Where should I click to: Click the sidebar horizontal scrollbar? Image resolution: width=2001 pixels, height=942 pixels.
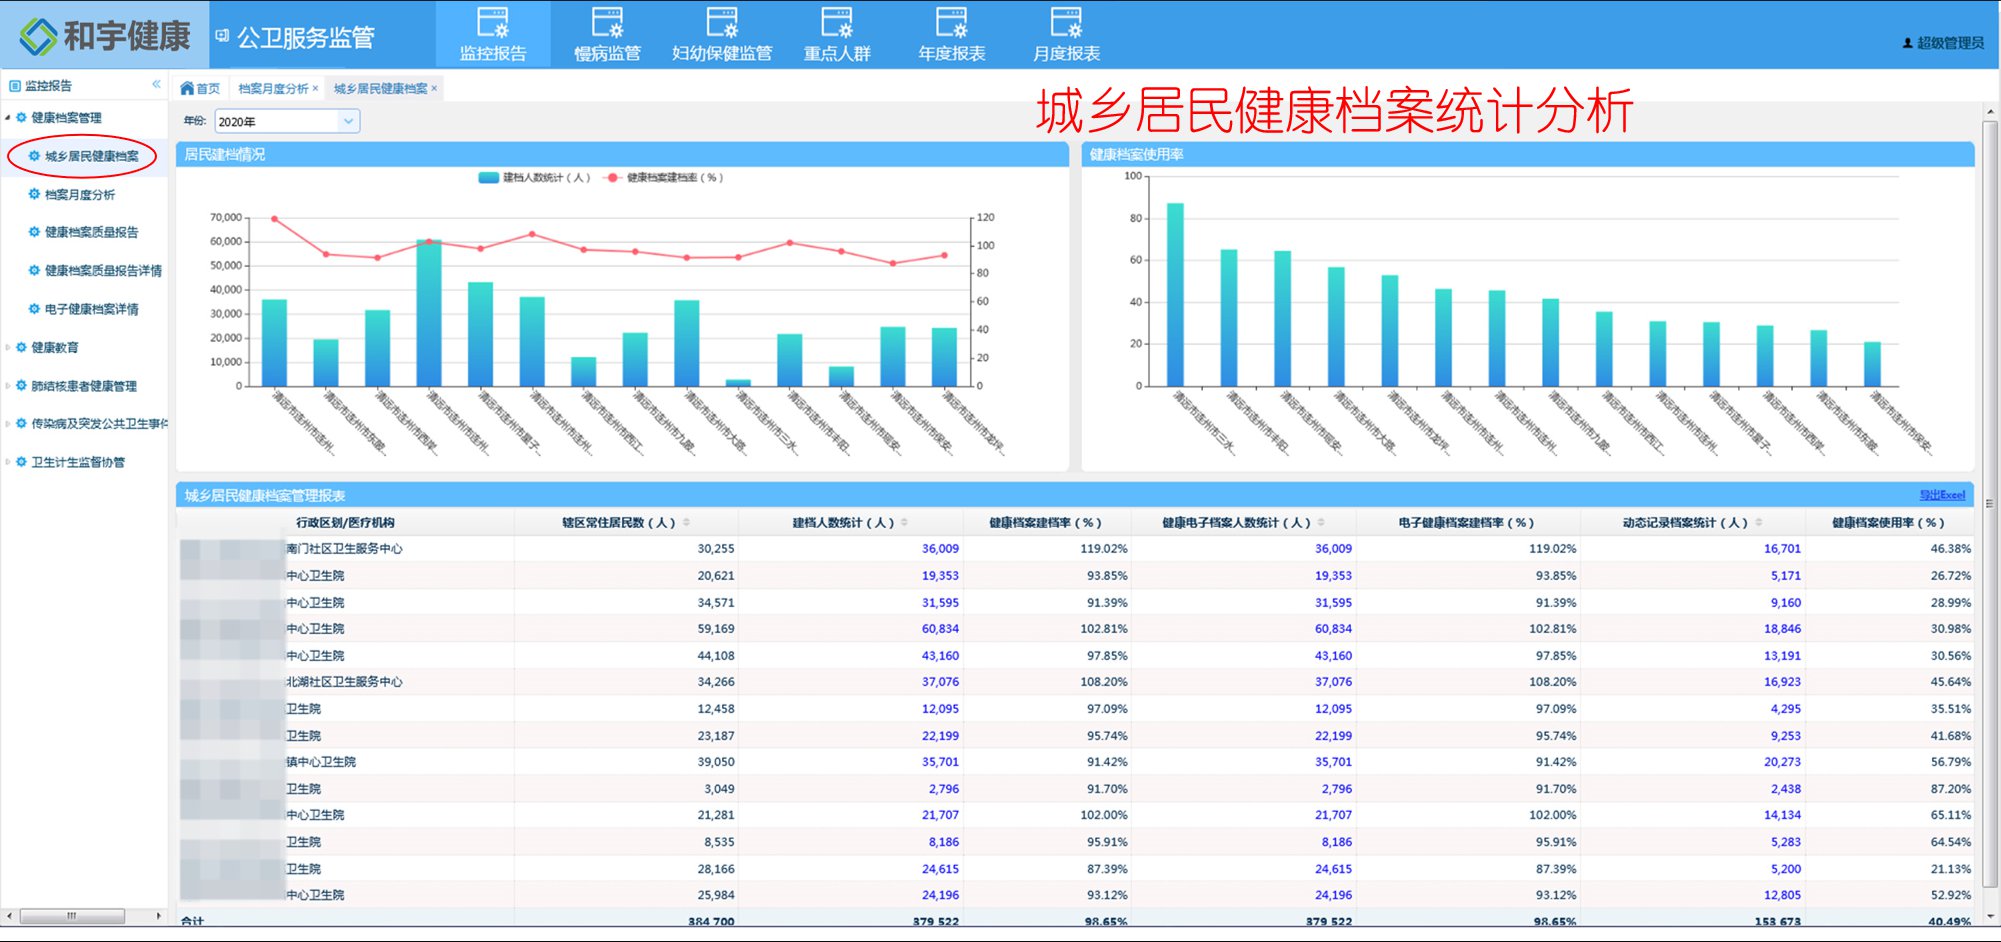click(x=70, y=916)
